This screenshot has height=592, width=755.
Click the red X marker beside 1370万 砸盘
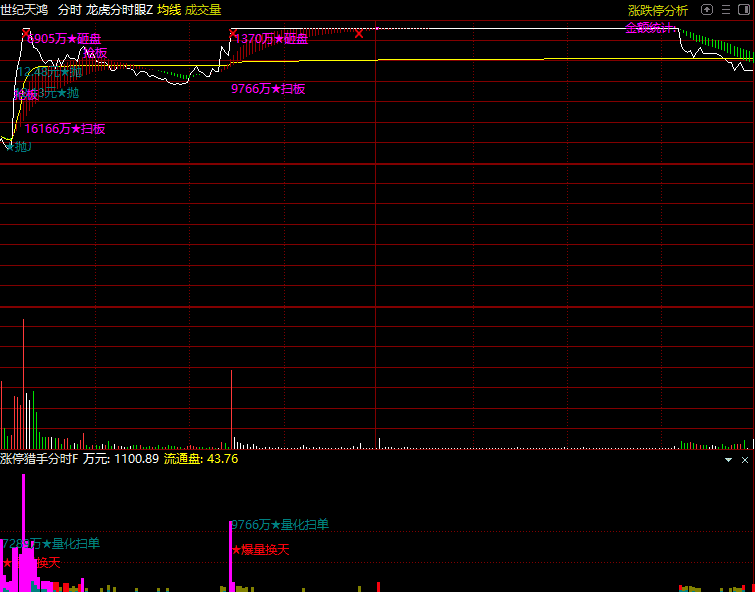coord(233,34)
